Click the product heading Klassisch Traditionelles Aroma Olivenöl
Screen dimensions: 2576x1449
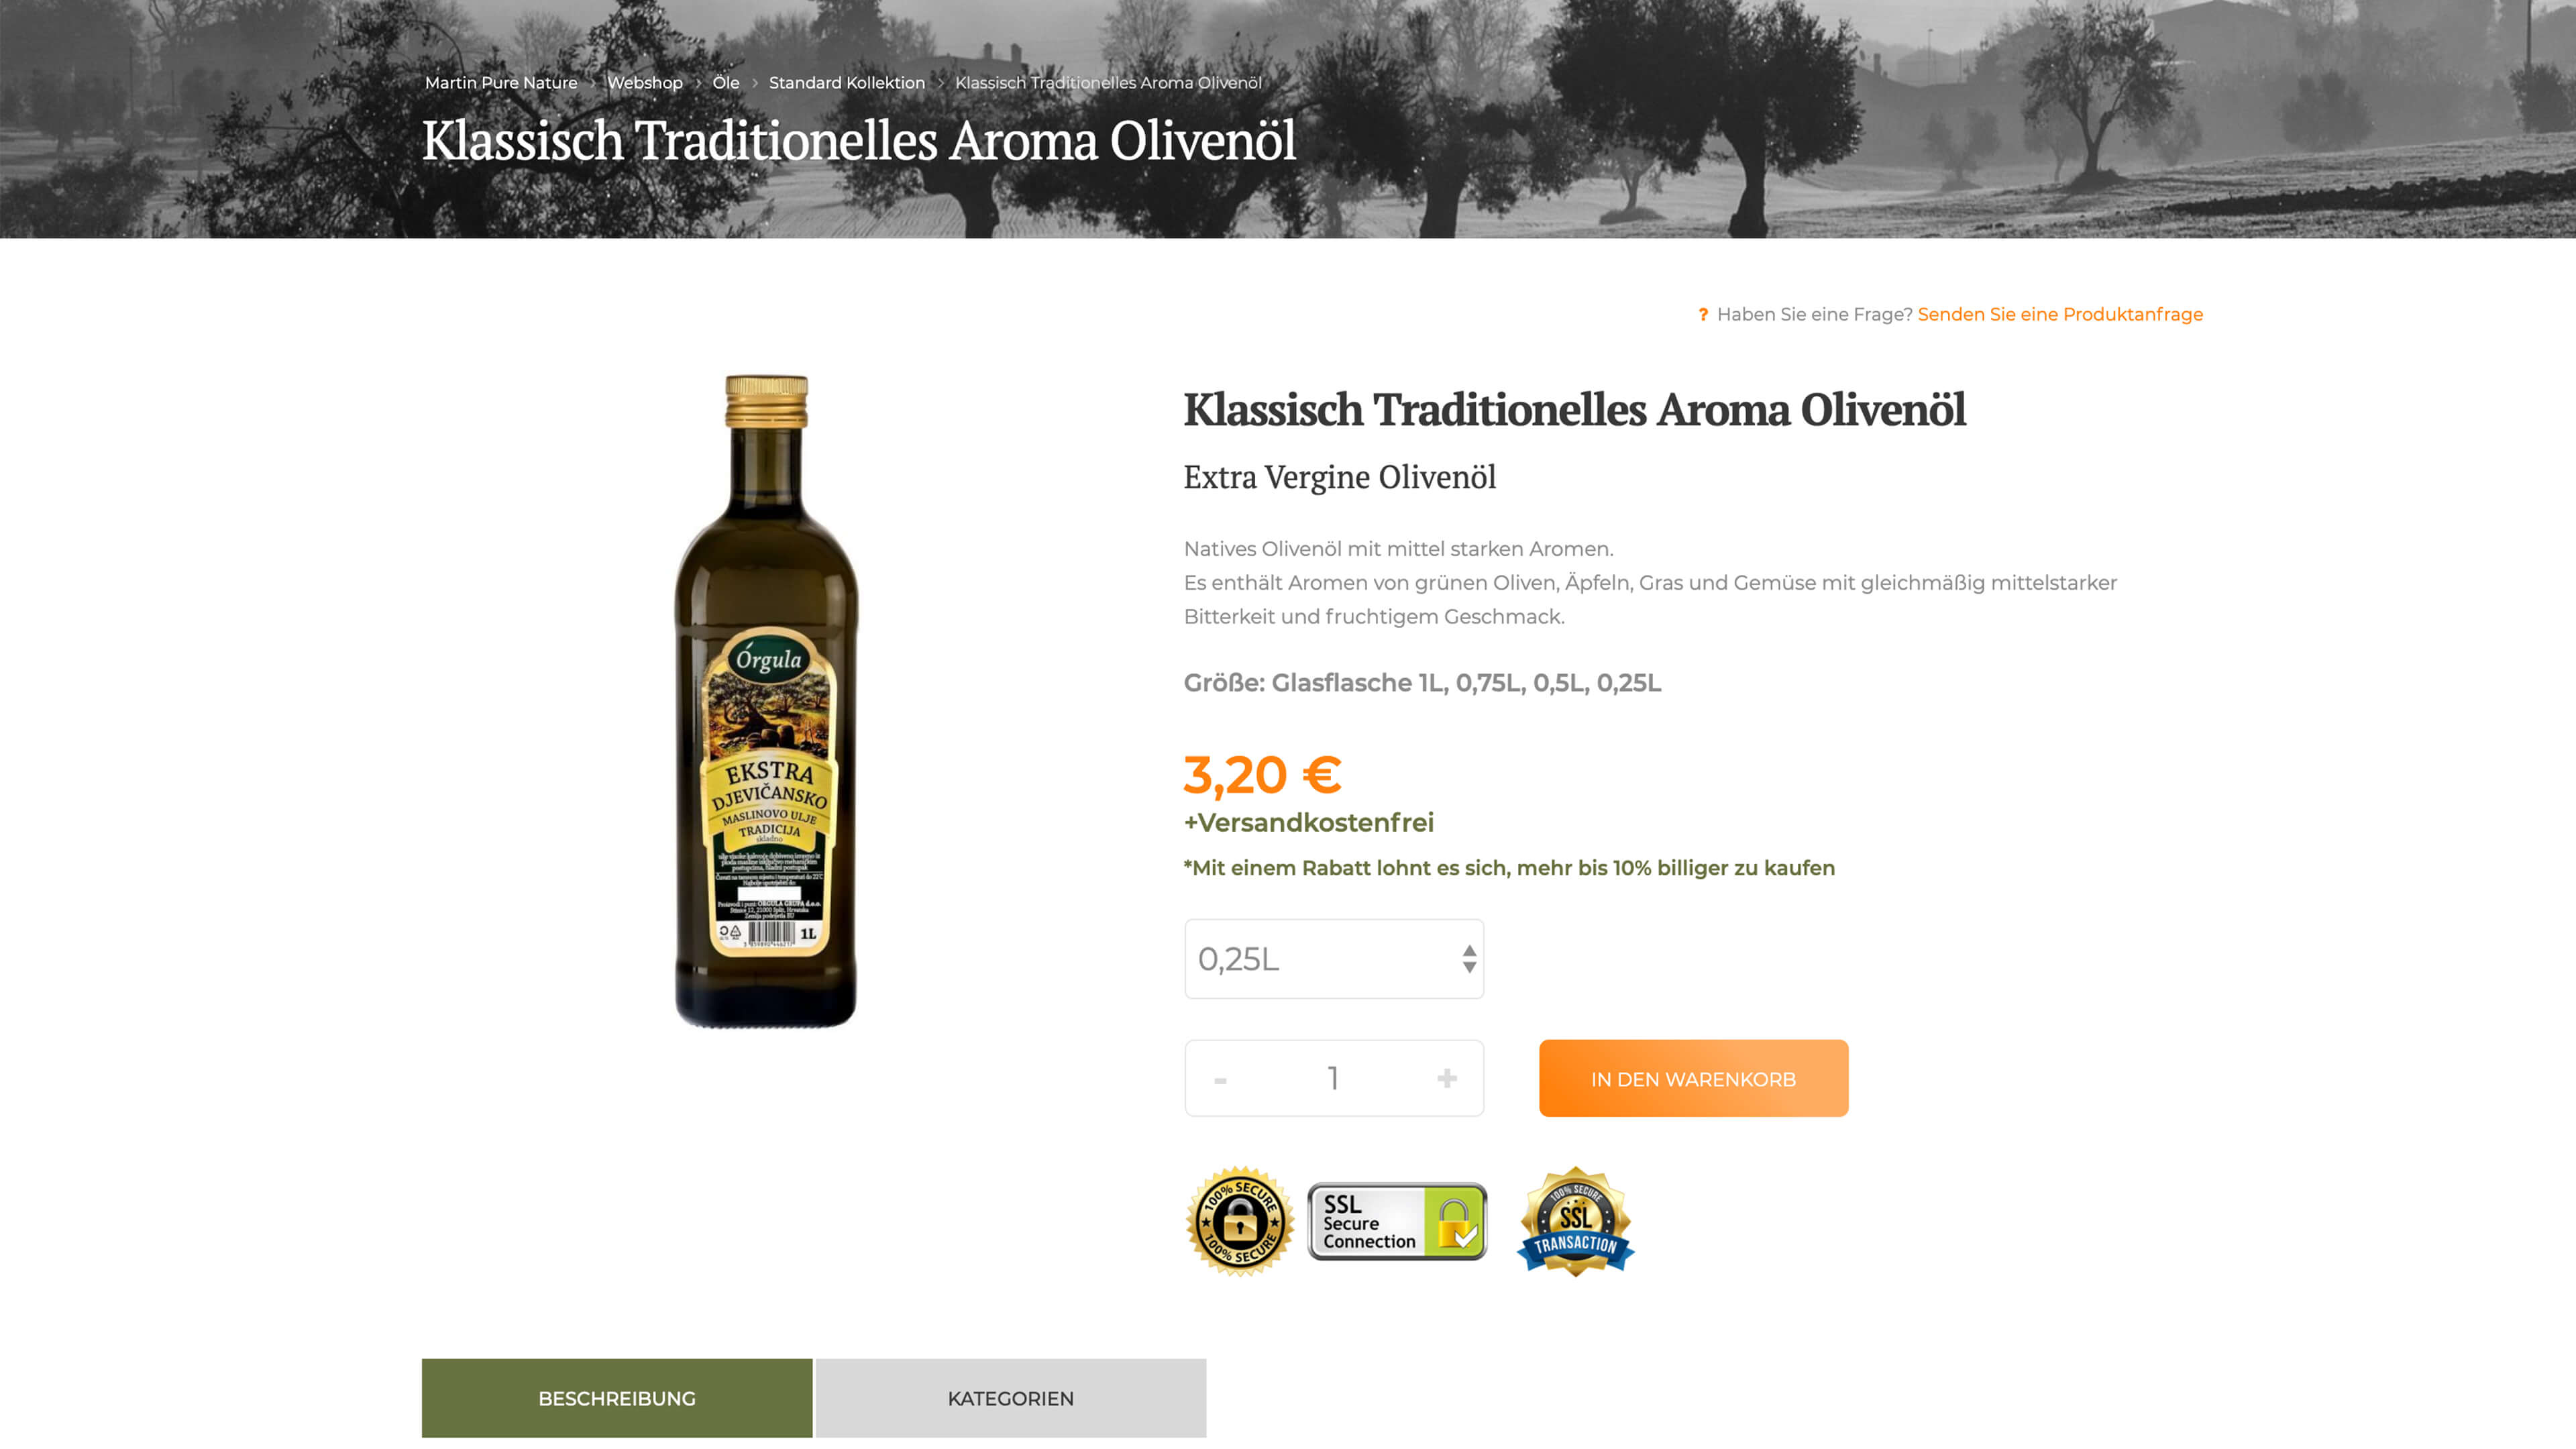click(x=1574, y=410)
